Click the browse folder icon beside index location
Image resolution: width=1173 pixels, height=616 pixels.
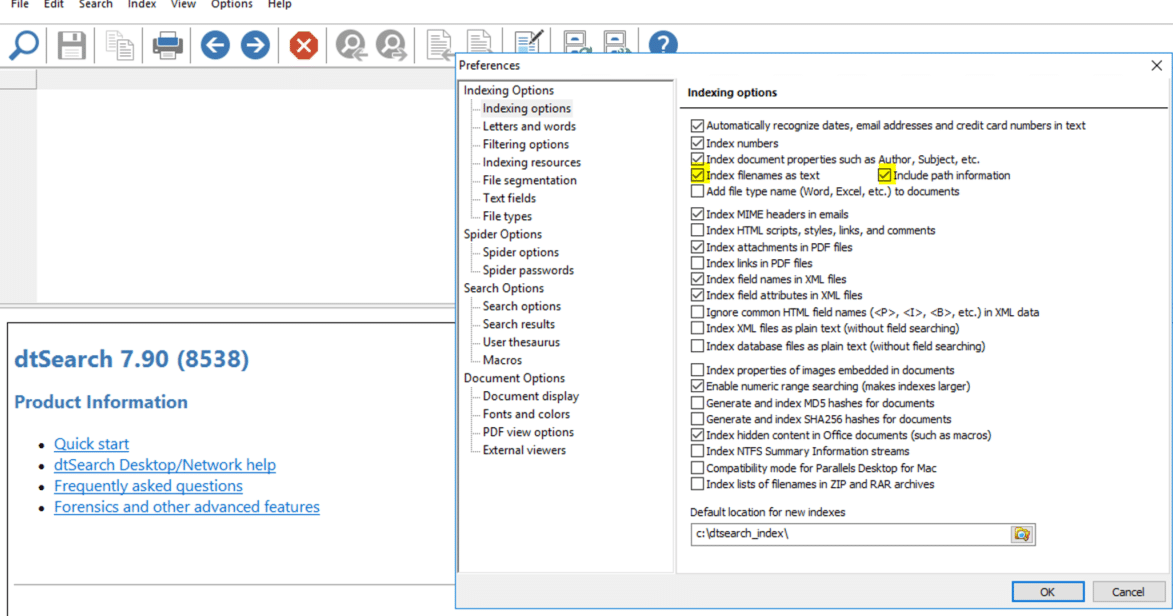pos(1021,534)
